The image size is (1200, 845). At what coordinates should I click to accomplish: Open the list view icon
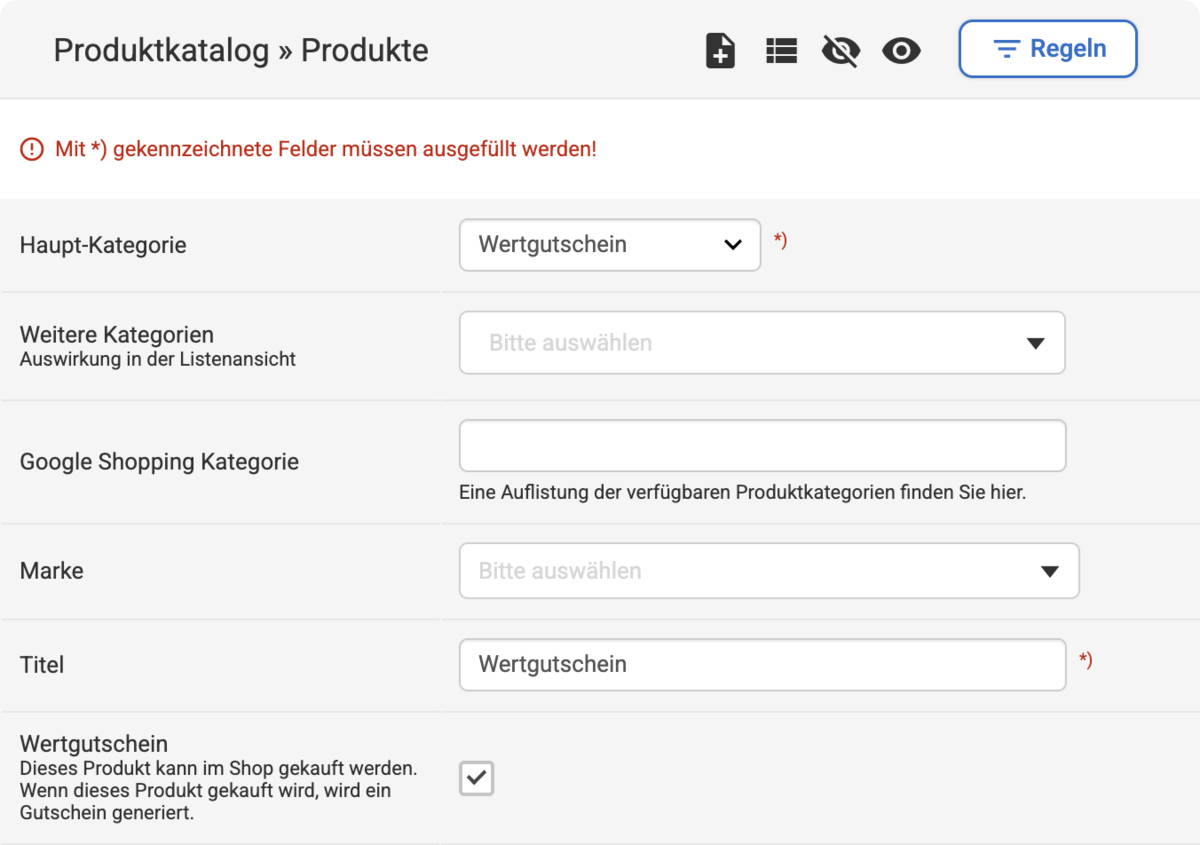pos(781,50)
